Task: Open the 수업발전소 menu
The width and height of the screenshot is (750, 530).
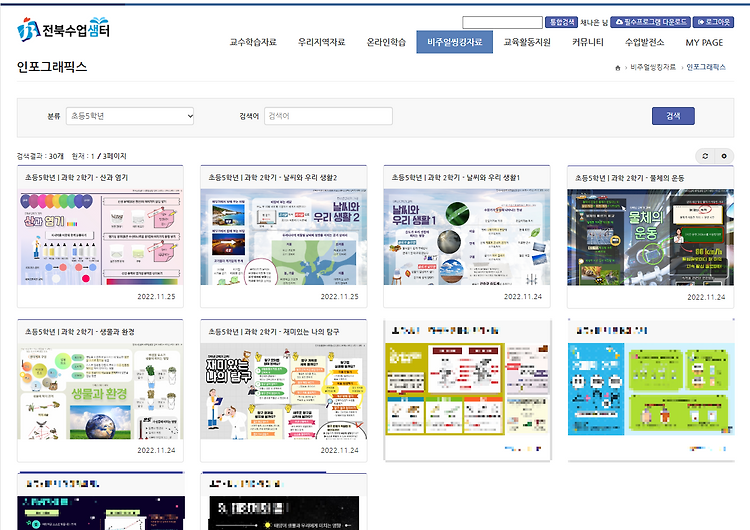Action: click(x=644, y=42)
